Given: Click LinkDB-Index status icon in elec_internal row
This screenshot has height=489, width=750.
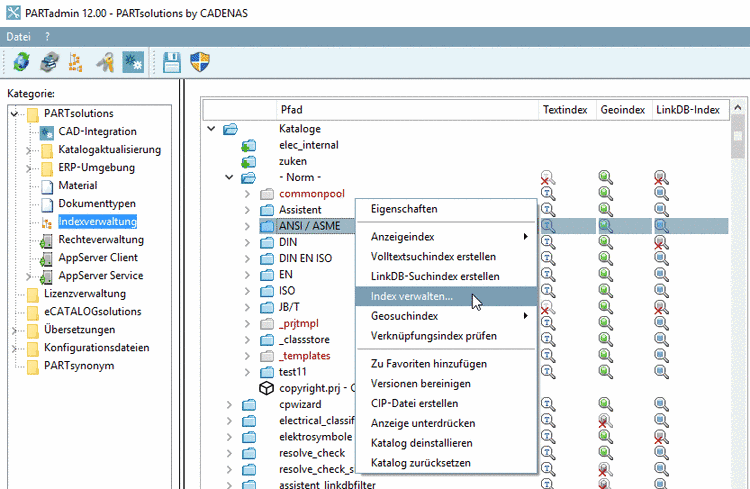Looking at the screenshot, I should click(x=661, y=145).
